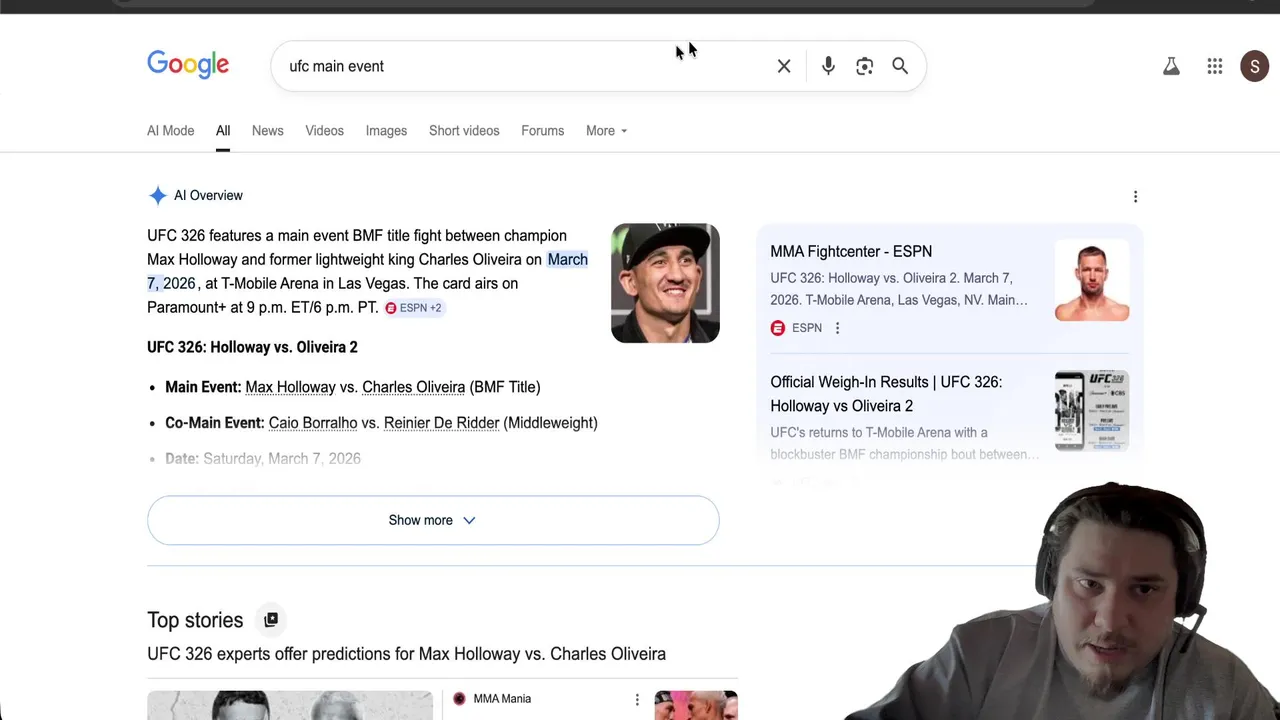Click the MMA Mania publisher icon
1280x720 pixels.
460,699
